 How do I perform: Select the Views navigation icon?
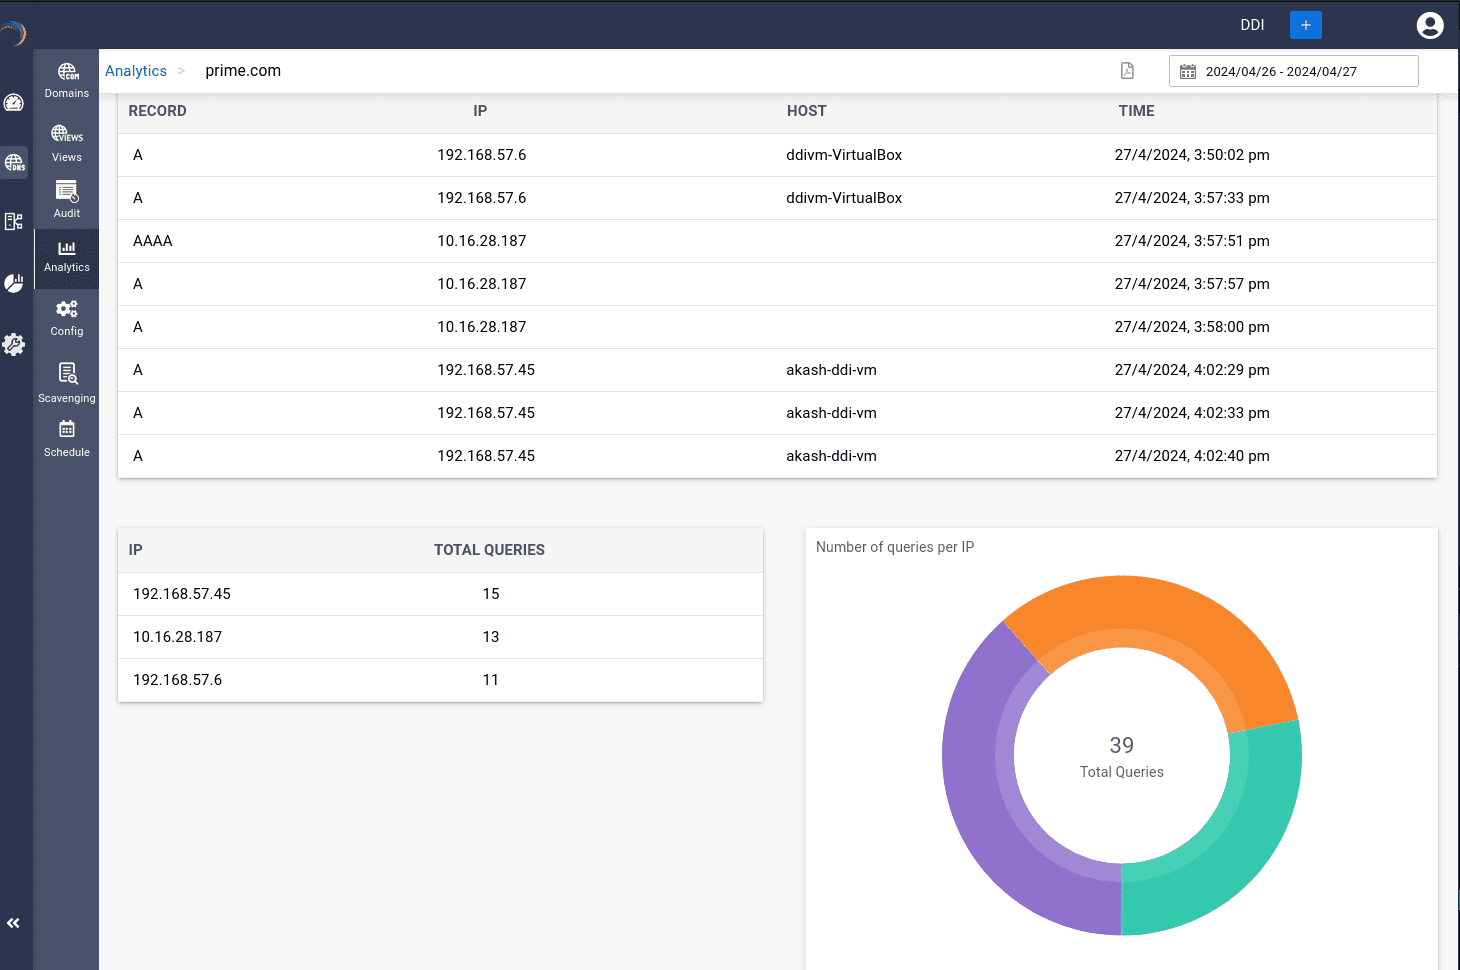(x=66, y=141)
